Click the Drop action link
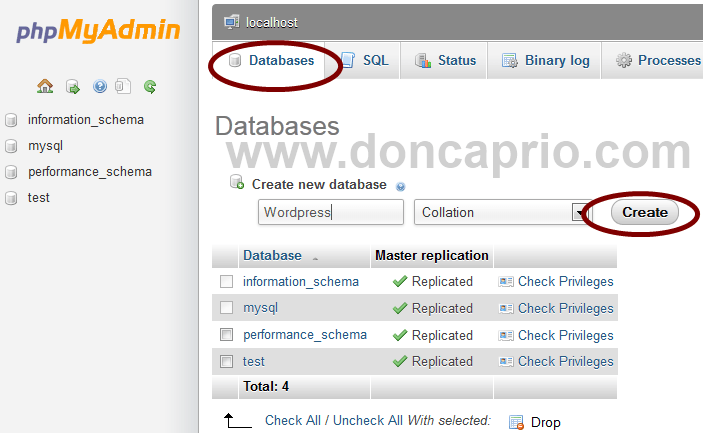Viewport: 703px width, 433px height. click(546, 422)
